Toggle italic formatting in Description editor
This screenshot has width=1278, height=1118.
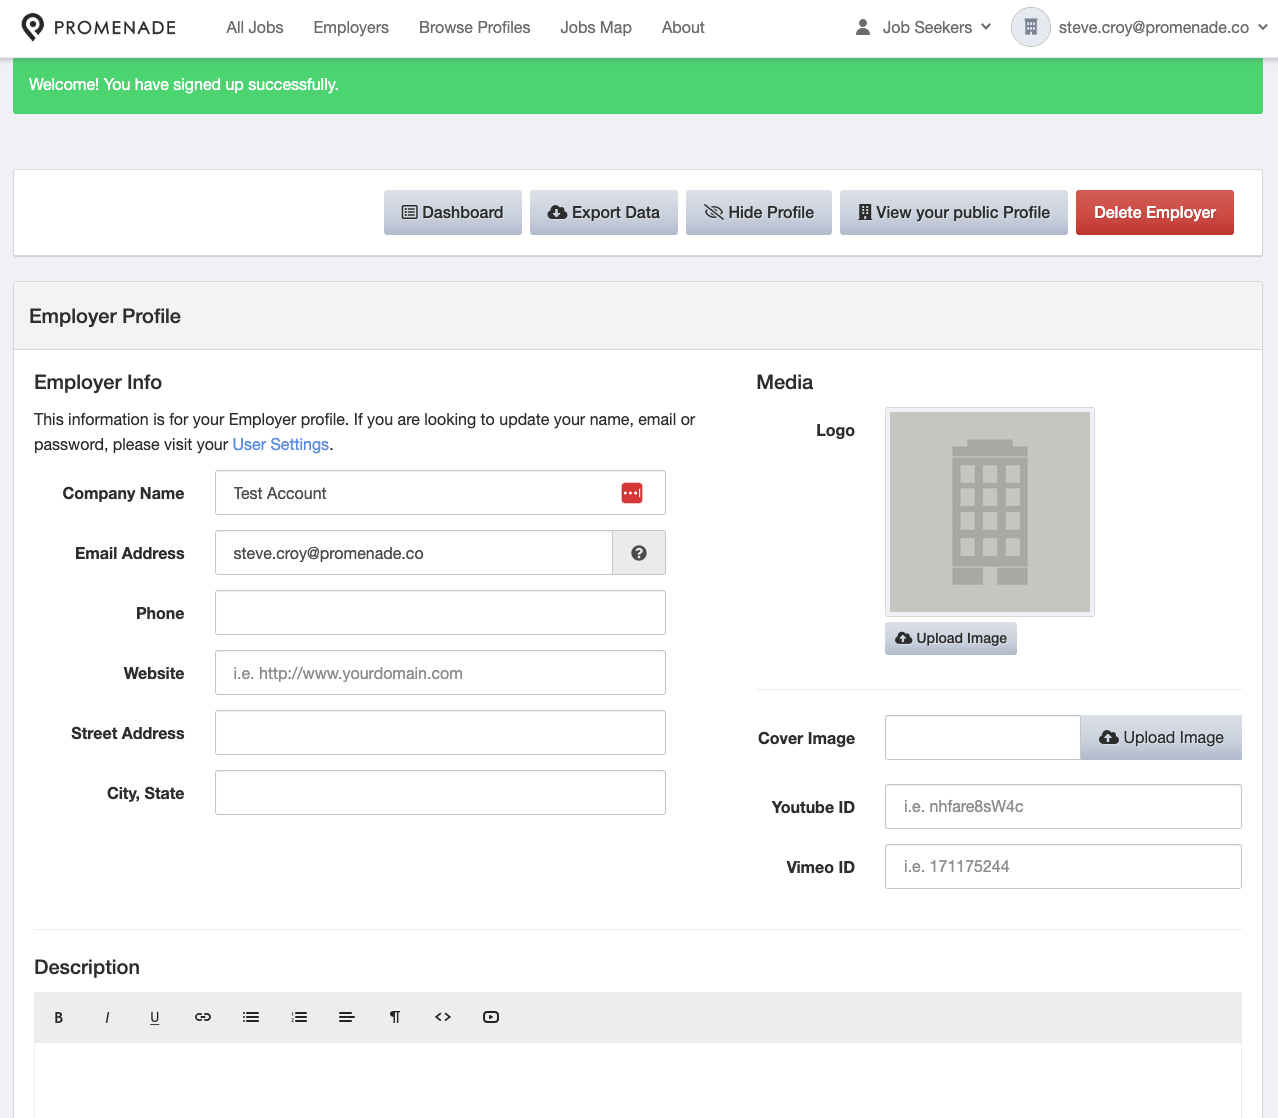tap(107, 1017)
